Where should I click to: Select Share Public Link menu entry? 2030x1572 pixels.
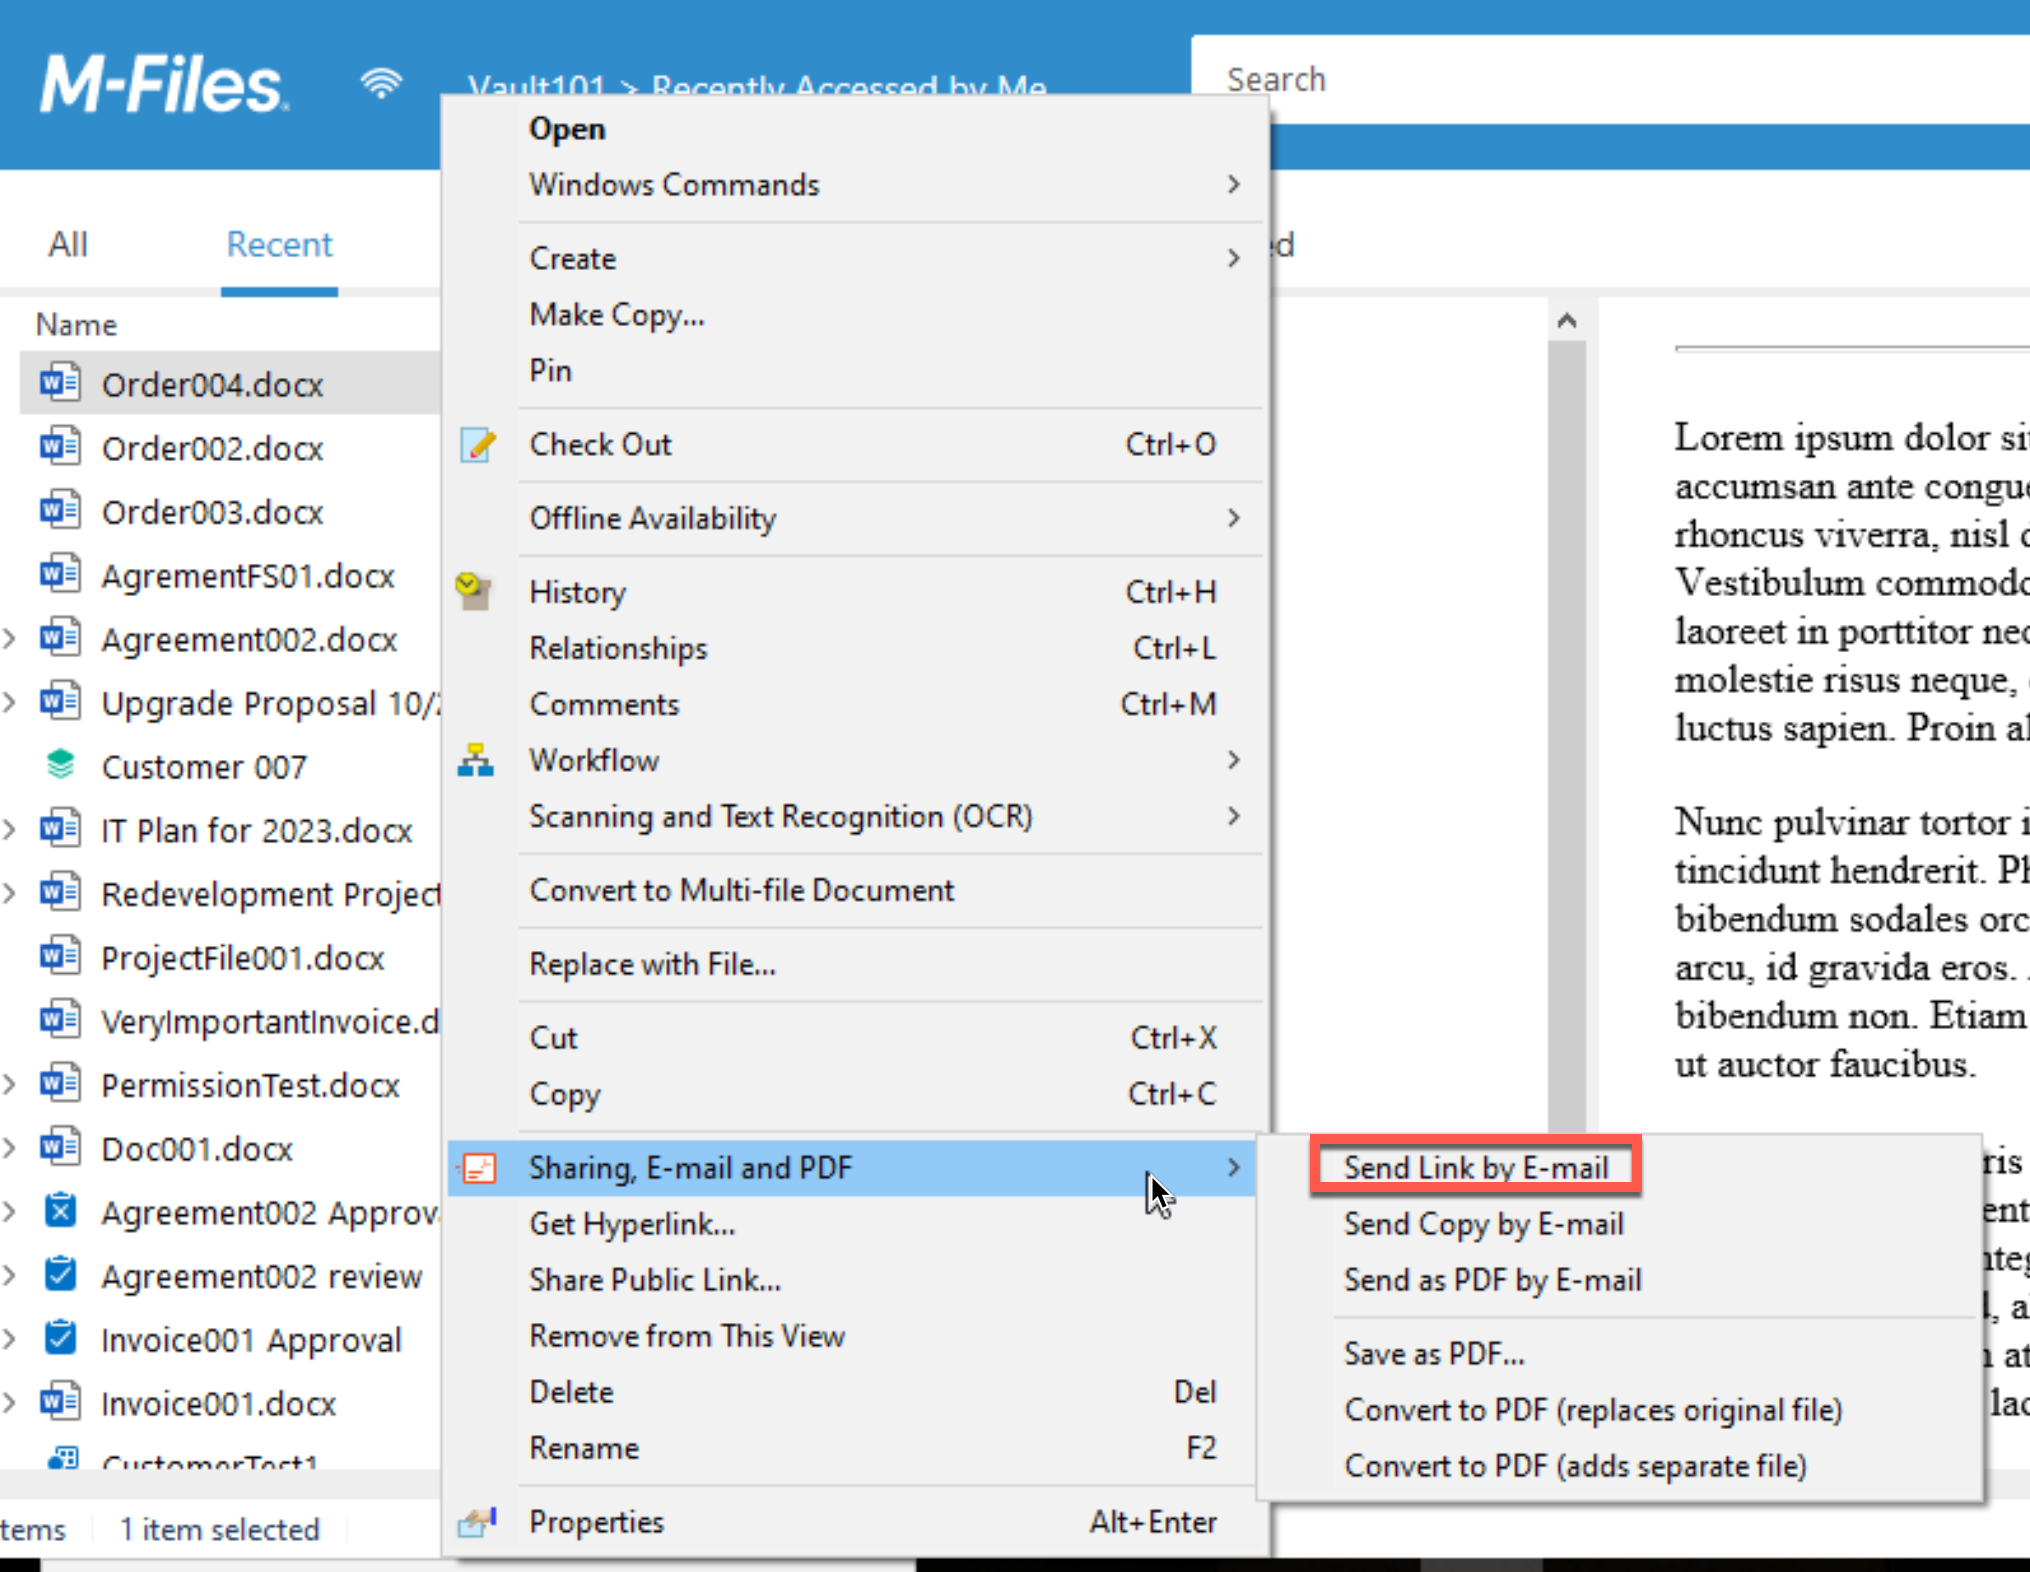click(x=855, y=1280)
